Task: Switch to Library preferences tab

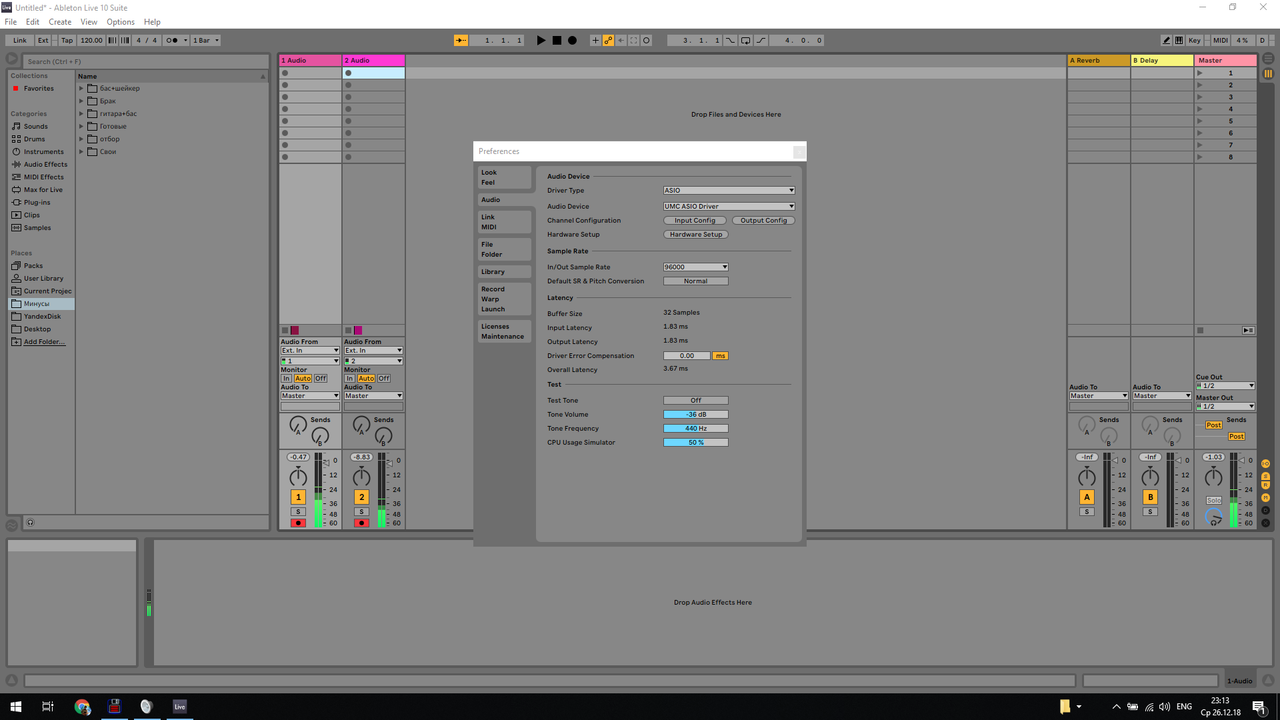Action: [504, 272]
